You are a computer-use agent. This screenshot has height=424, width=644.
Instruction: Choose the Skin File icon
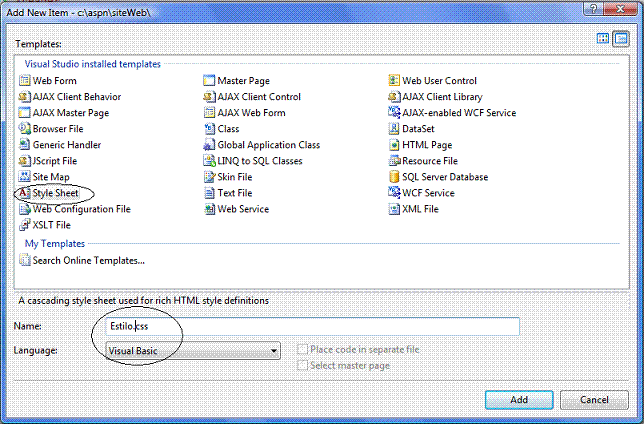[x=209, y=177]
